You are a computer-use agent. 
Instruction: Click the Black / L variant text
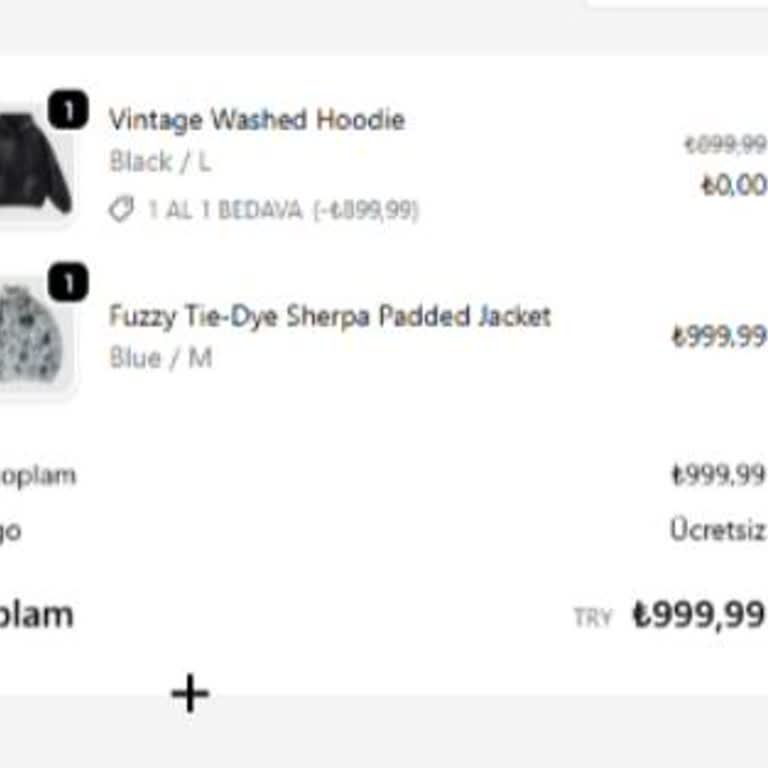click(x=160, y=161)
